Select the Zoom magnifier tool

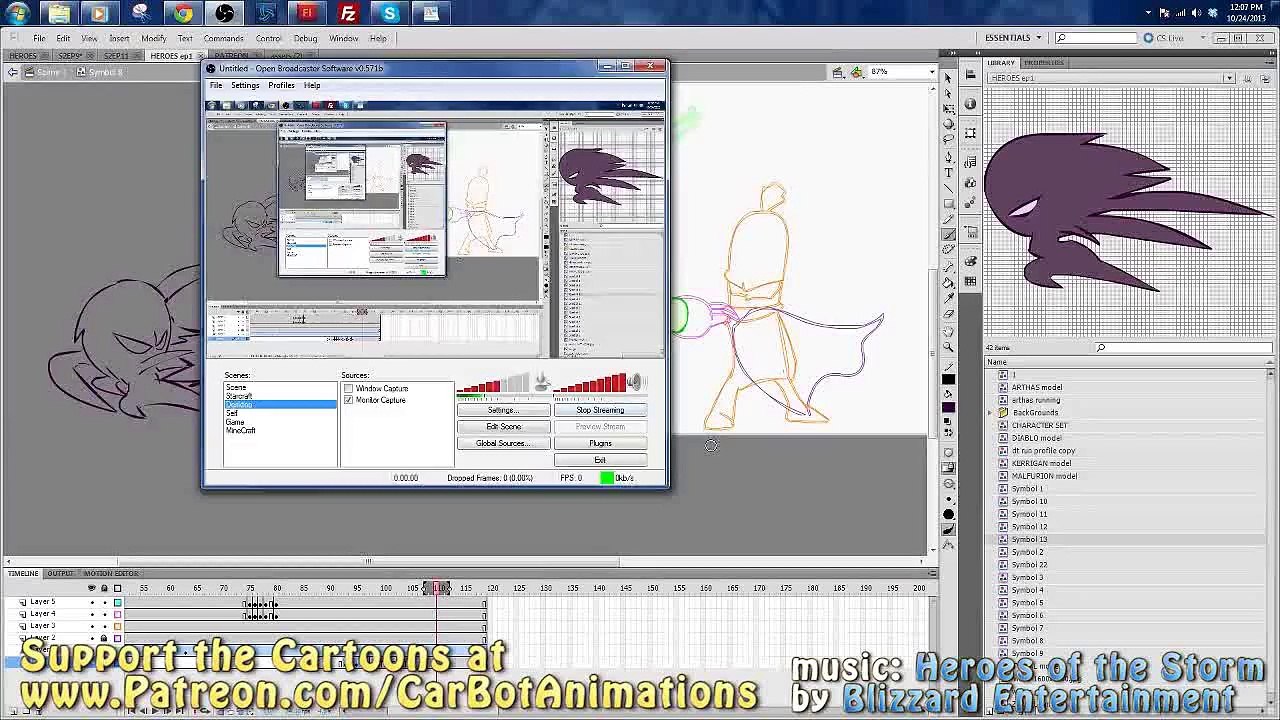(x=949, y=347)
